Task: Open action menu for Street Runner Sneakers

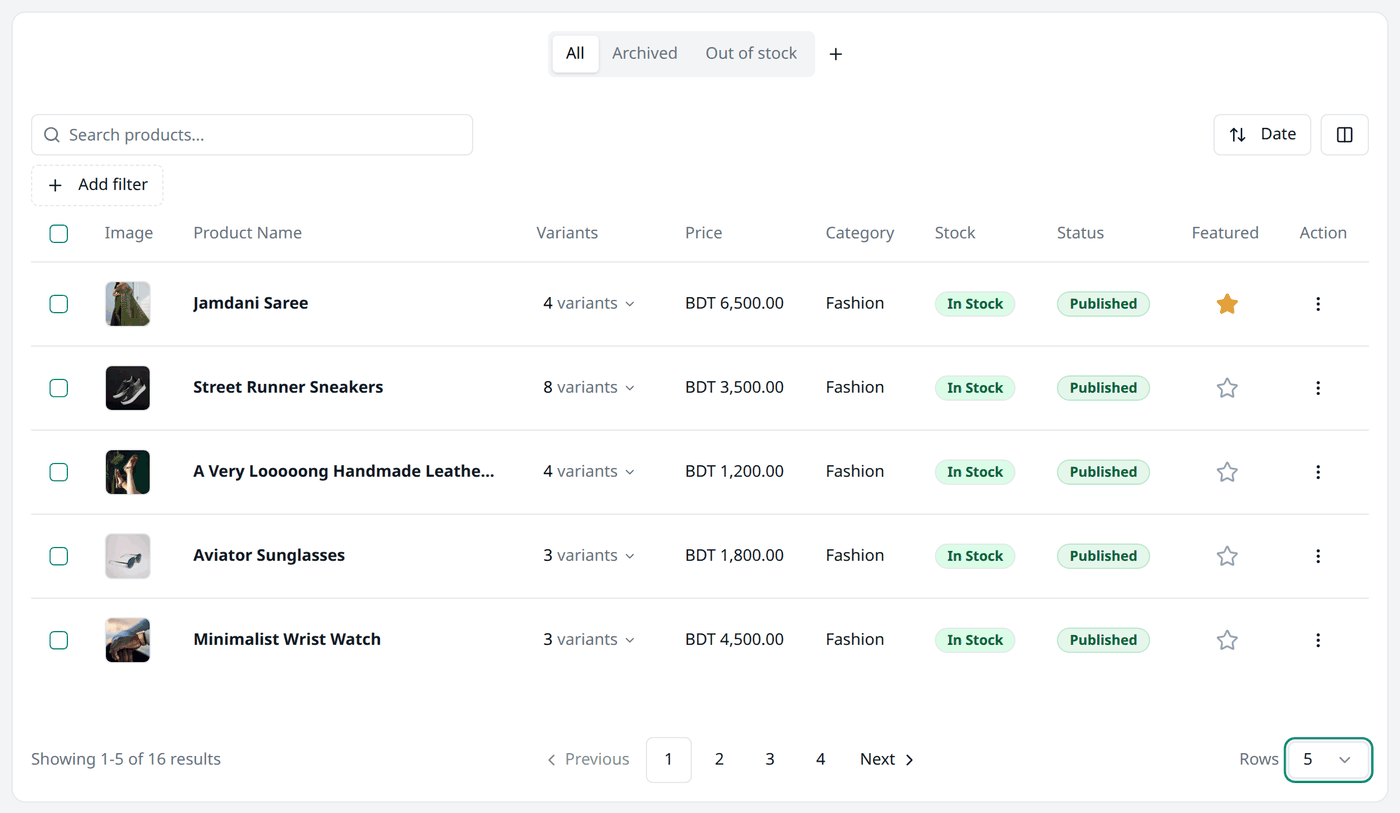Action: (x=1318, y=388)
